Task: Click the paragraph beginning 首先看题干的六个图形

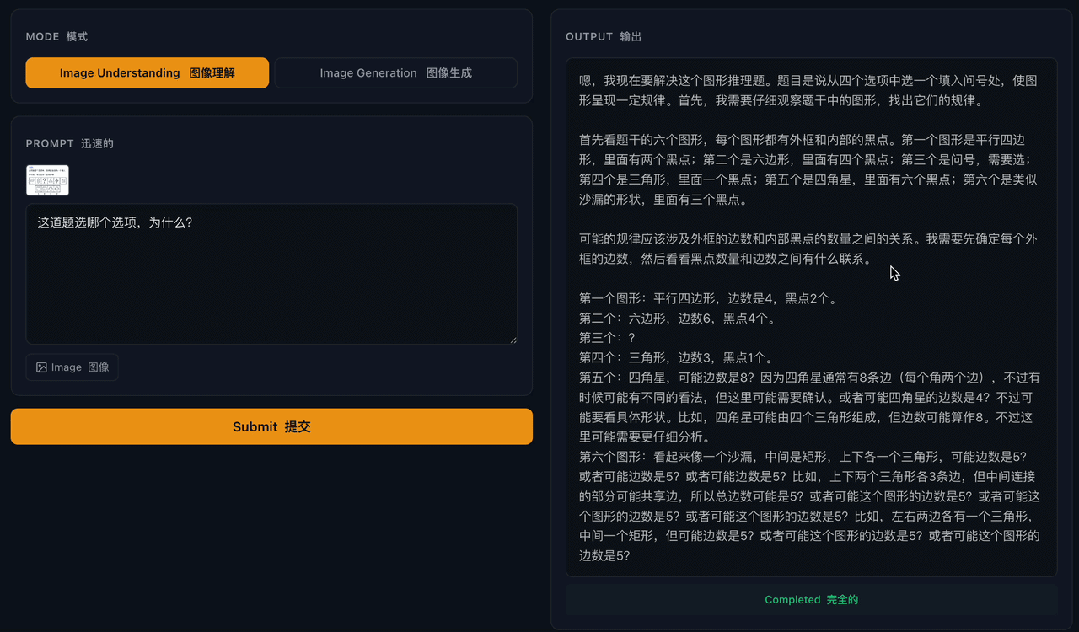Action: [x=807, y=169]
